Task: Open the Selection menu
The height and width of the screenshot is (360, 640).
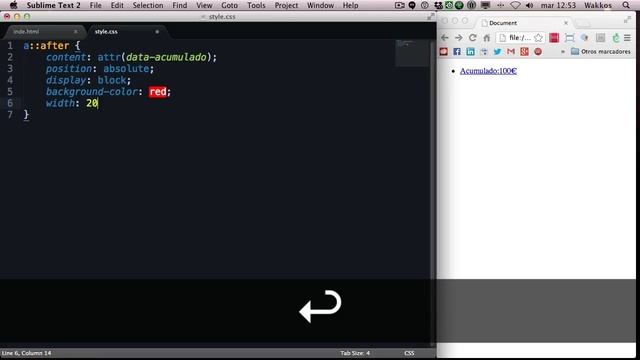Action: coord(148,5)
